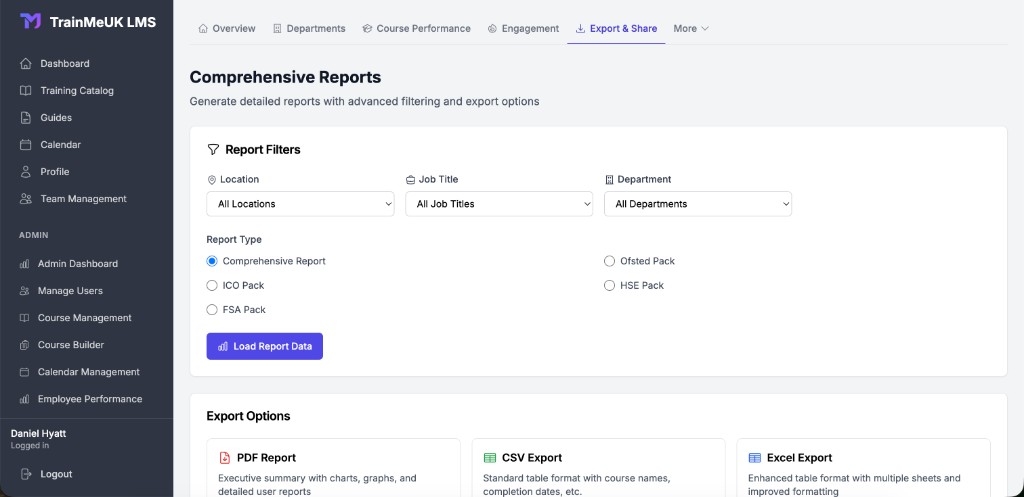This screenshot has height=497, width=1024.
Task: Switch to the Engagement tab
Action: (523, 29)
